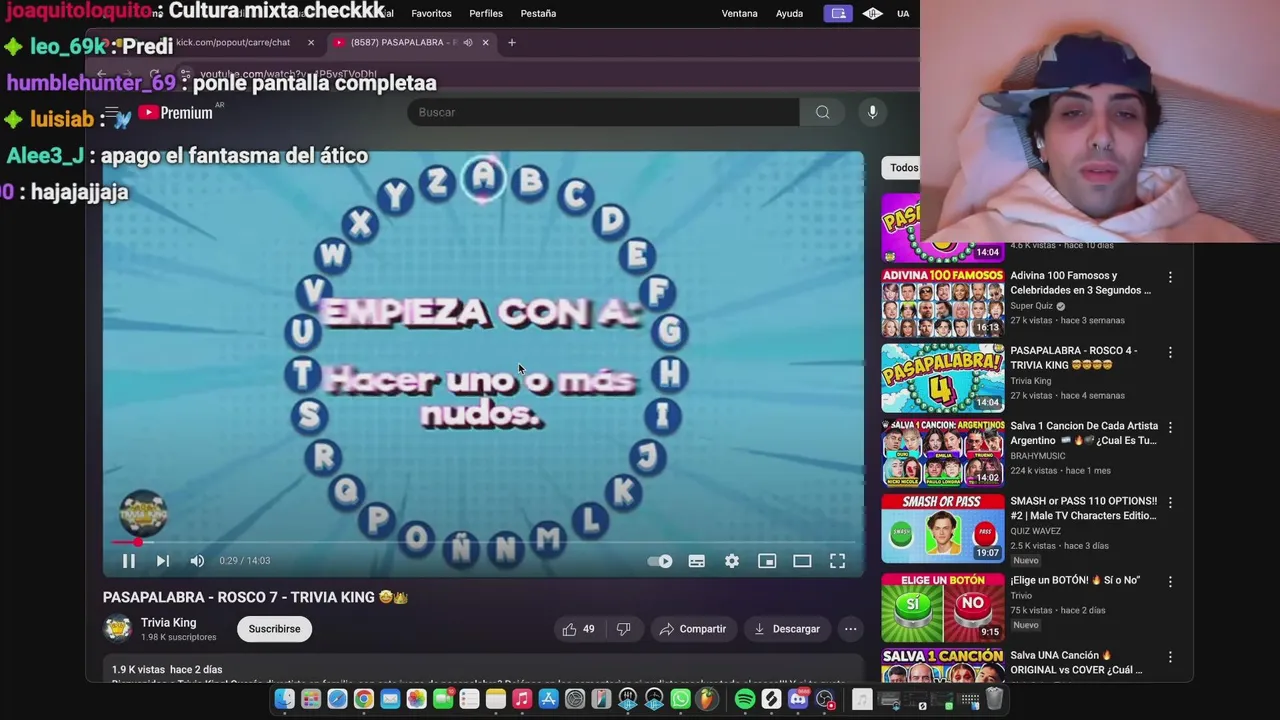The width and height of the screenshot is (1280, 720).
Task: Click into the Buscar search field
Action: coord(603,112)
